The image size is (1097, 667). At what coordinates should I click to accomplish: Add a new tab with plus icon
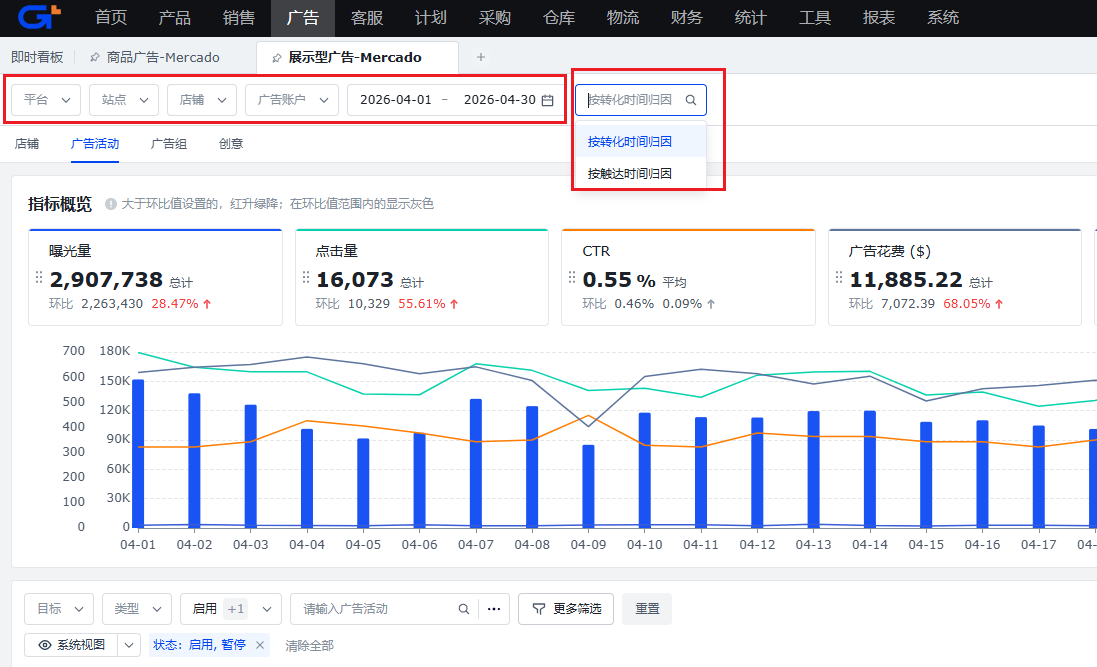(481, 57)
